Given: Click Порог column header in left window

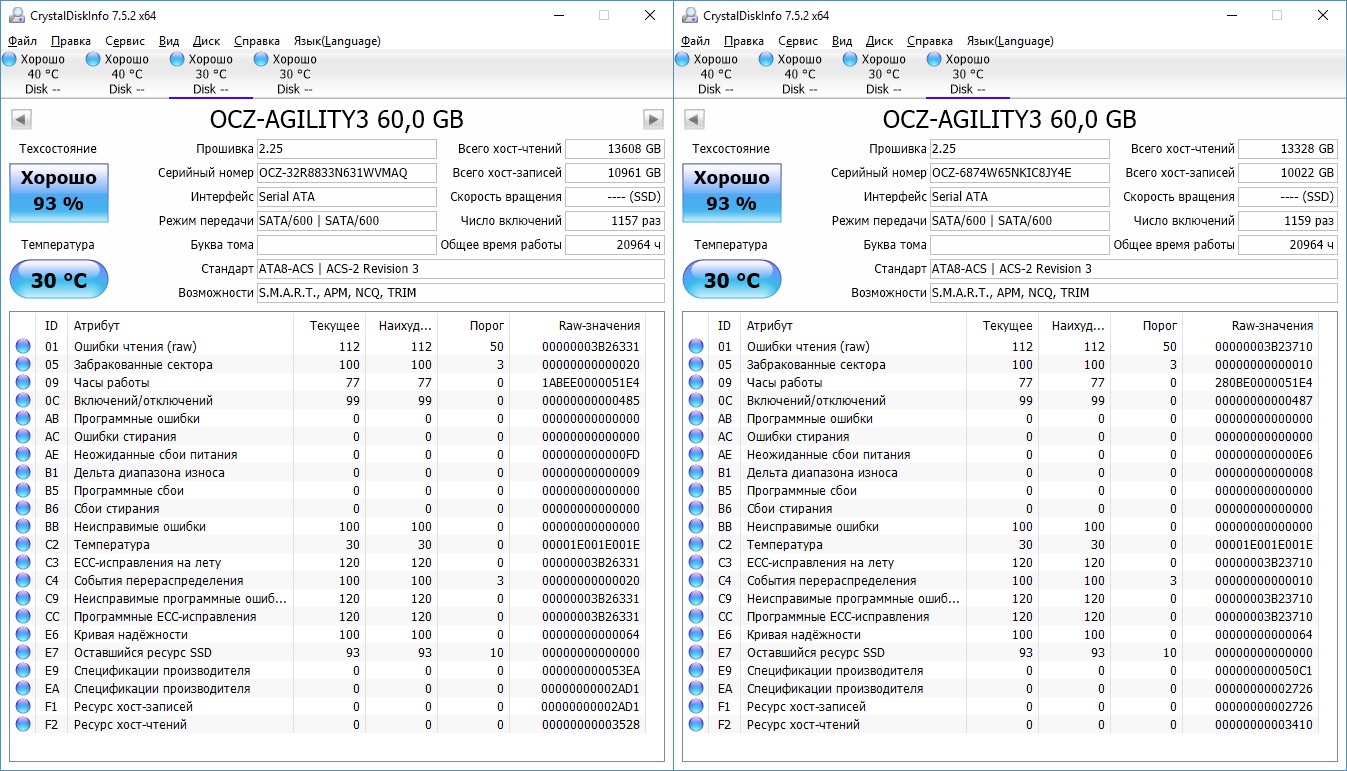Looking at the screenshot, I should coord(474,326).
